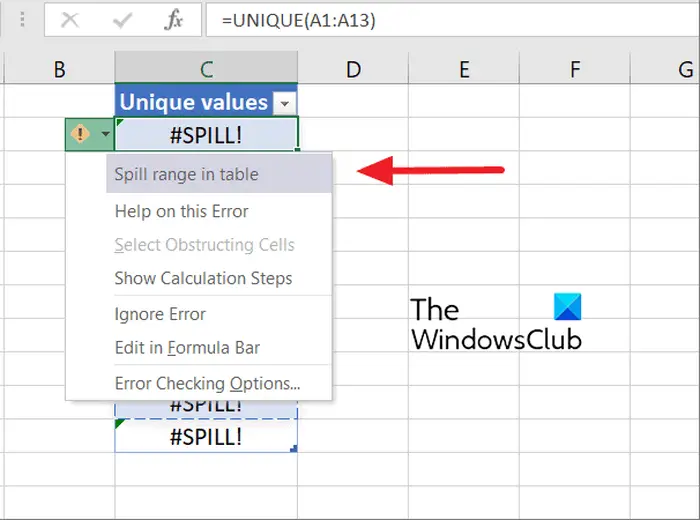Select column E header
The height and width of the screenshot is (520, 700).
[x=464, y=69]
